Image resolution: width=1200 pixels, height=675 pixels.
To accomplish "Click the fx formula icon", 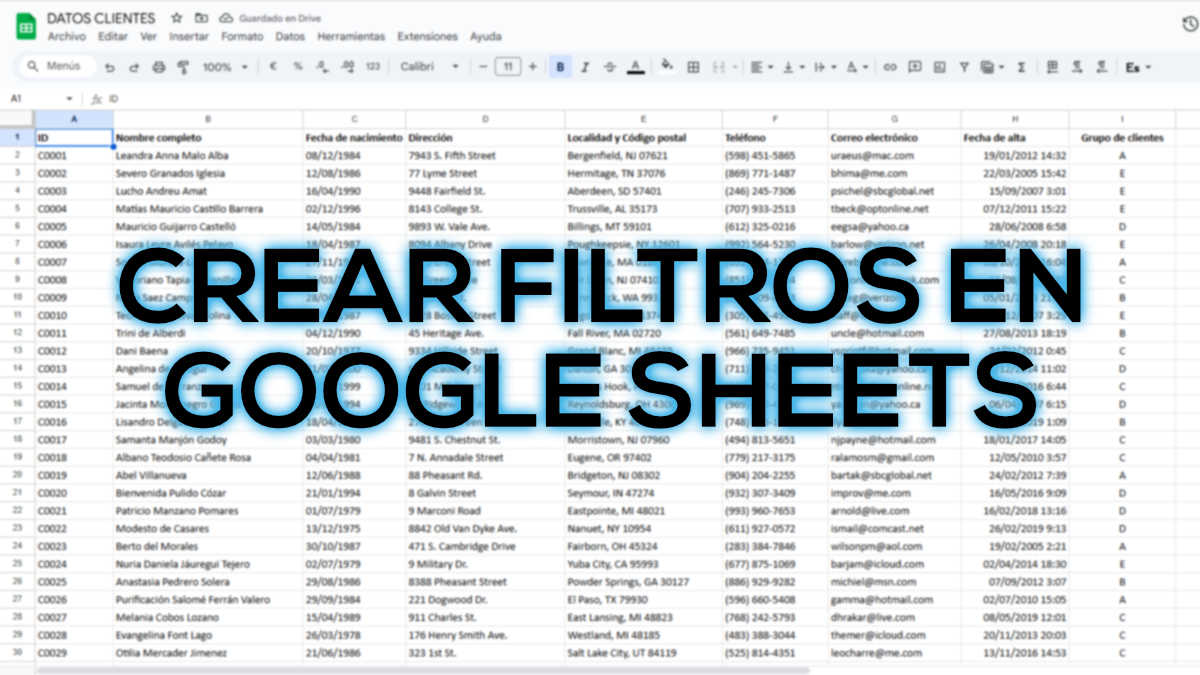I will coord(96,99).
